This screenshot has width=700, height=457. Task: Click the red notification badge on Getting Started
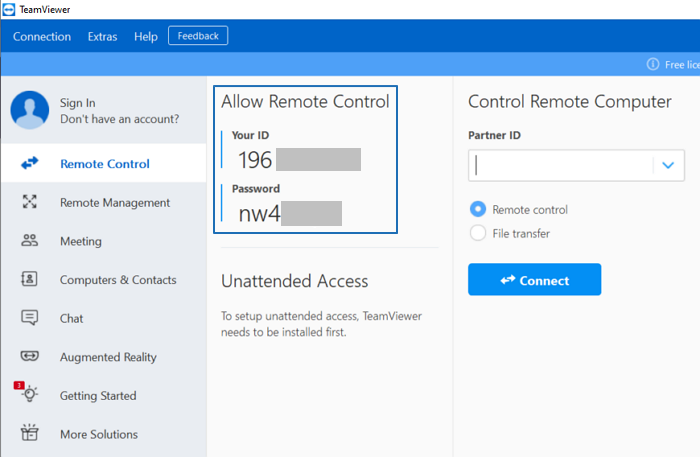tap(19, 385)
